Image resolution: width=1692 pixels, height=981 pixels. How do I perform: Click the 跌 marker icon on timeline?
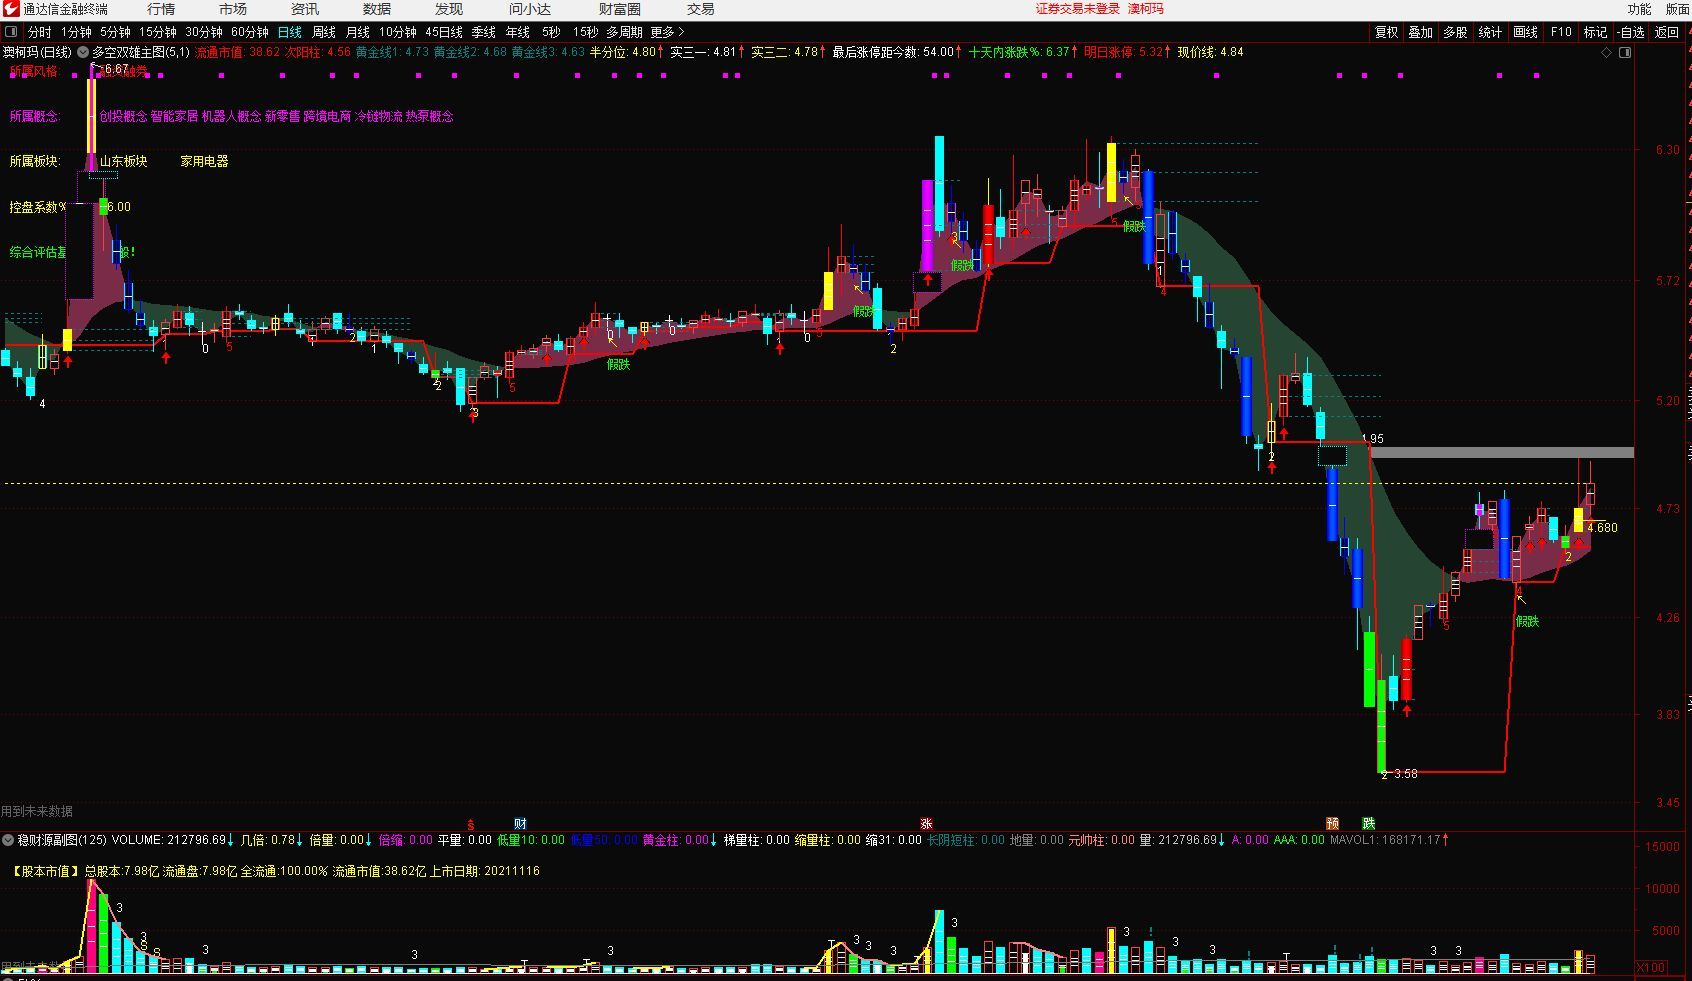(x=1368, y=824)
